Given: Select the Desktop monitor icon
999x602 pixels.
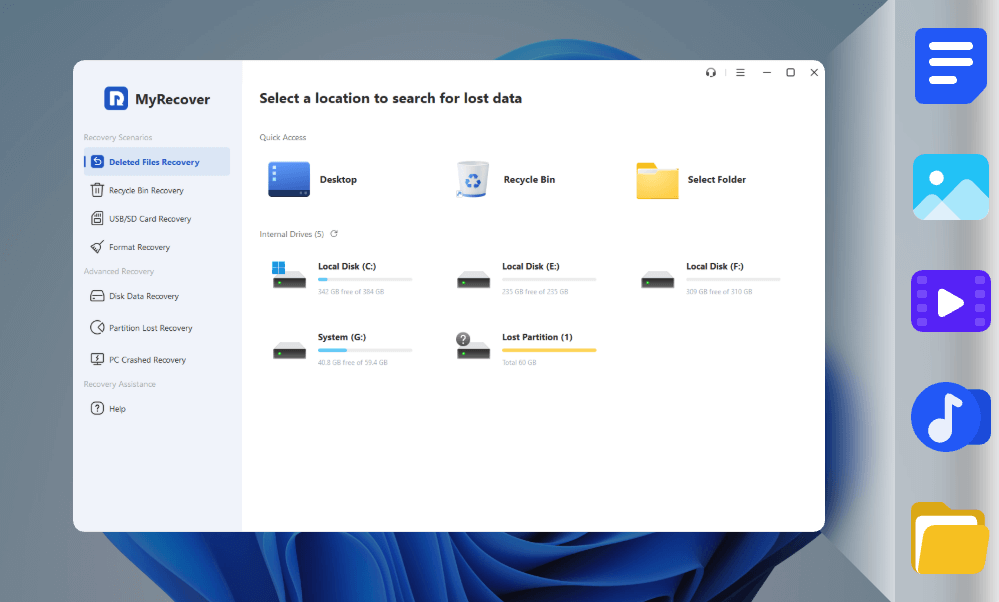Looking at the screenshot, I should pos(289,180).
